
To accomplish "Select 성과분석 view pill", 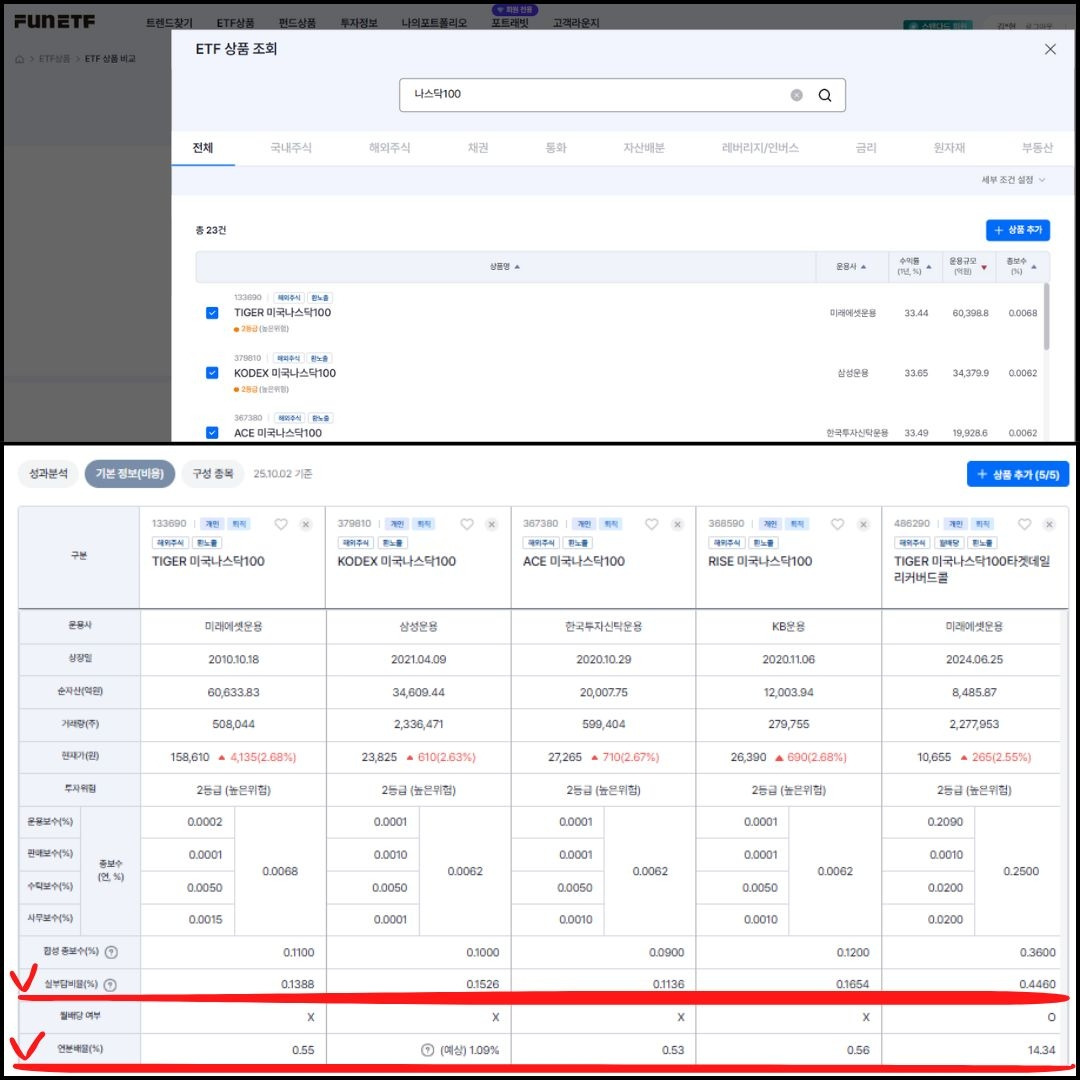I will [48, 474].
